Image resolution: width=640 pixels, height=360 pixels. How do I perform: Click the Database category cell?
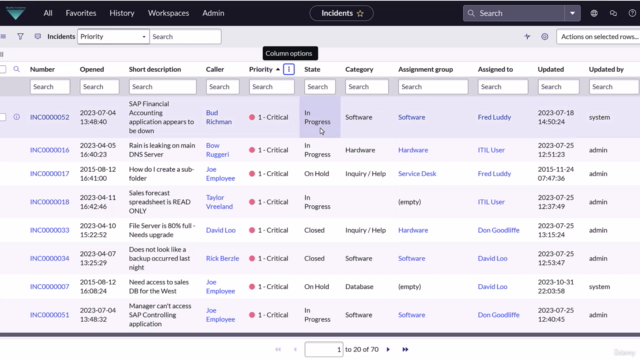pos(359,287)
